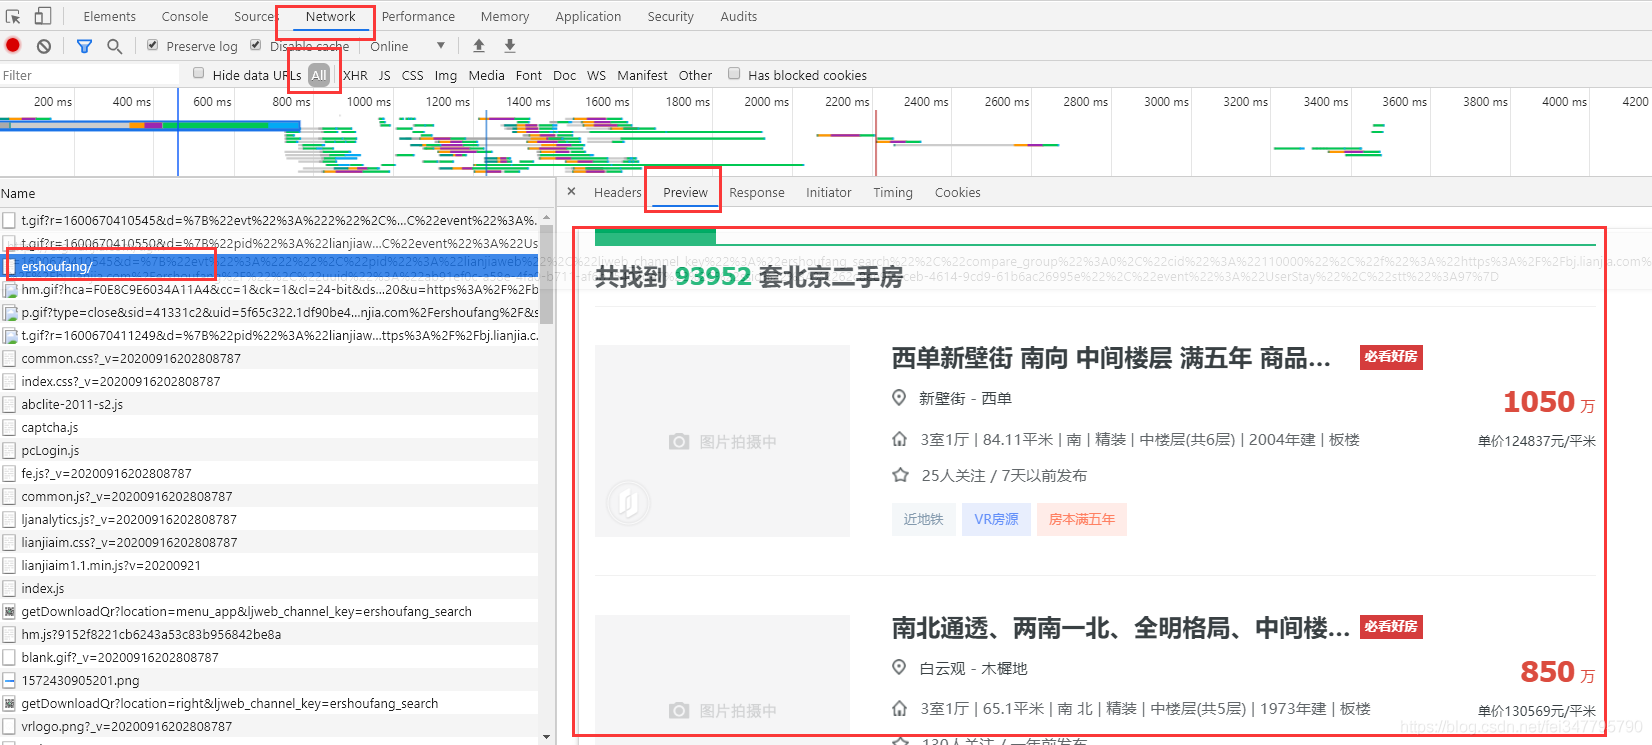Show the Headers tab of request
The height and width of the screenshot is (745, 1652).
[618, 192]
